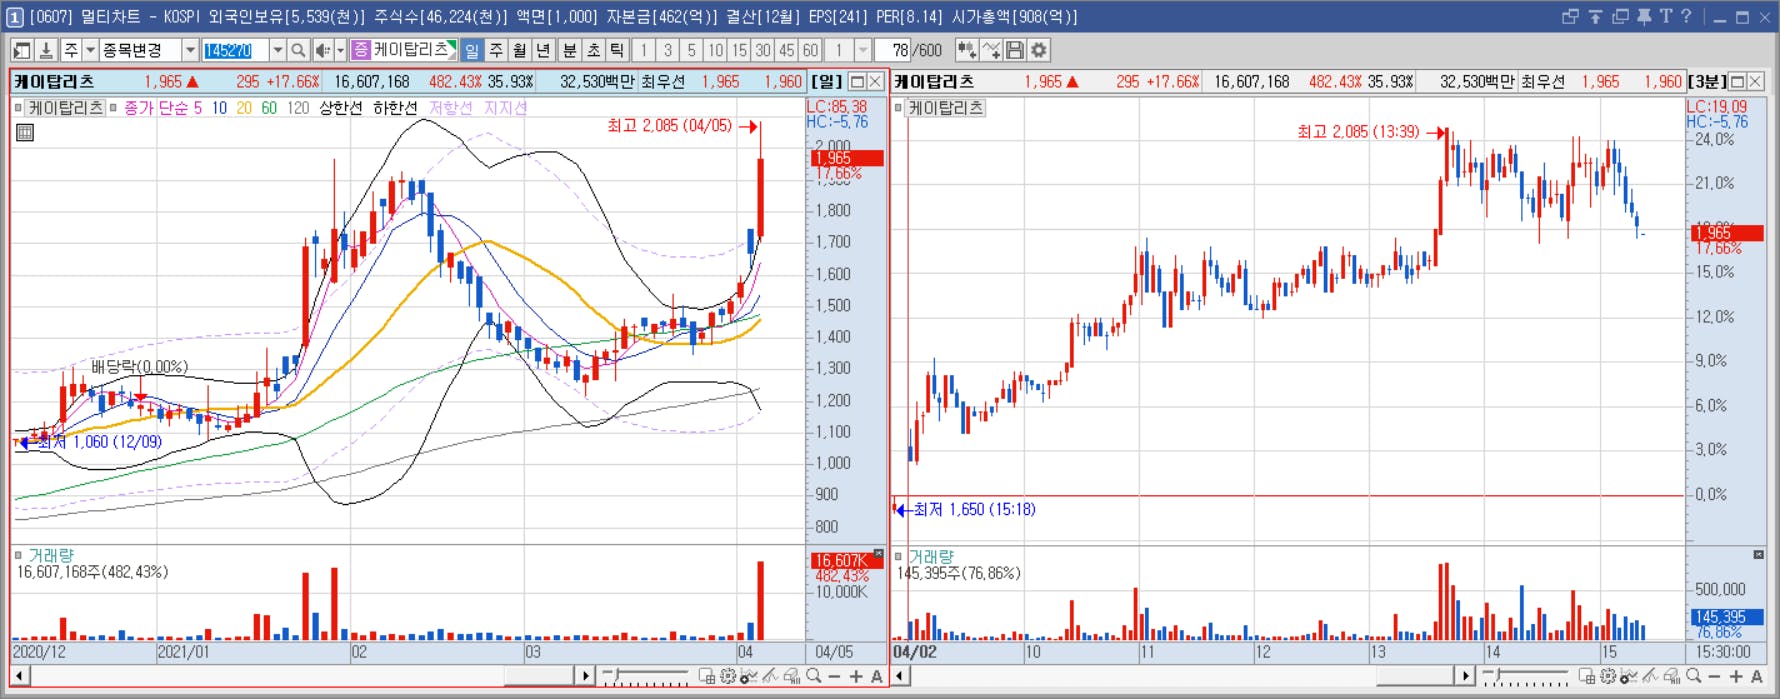Image resolution: width=1780 pixels, height=699 pixels.
Task: Click the pin window icon in title bar
Action: (x=1644, y=16)
